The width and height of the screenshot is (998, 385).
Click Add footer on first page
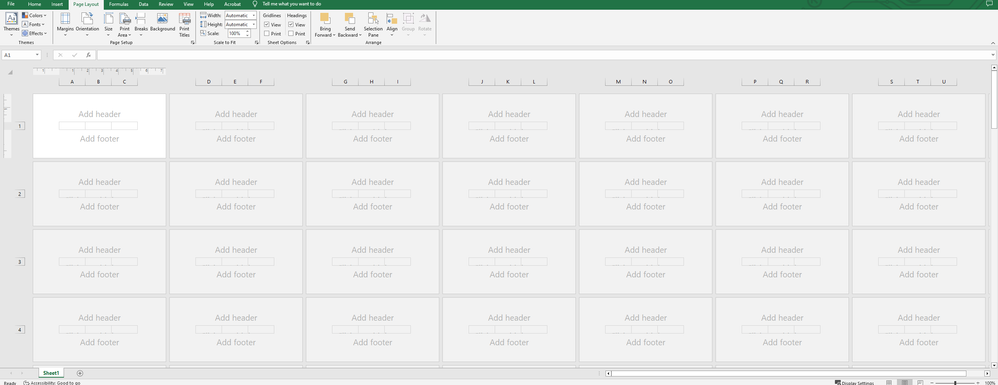99,139
